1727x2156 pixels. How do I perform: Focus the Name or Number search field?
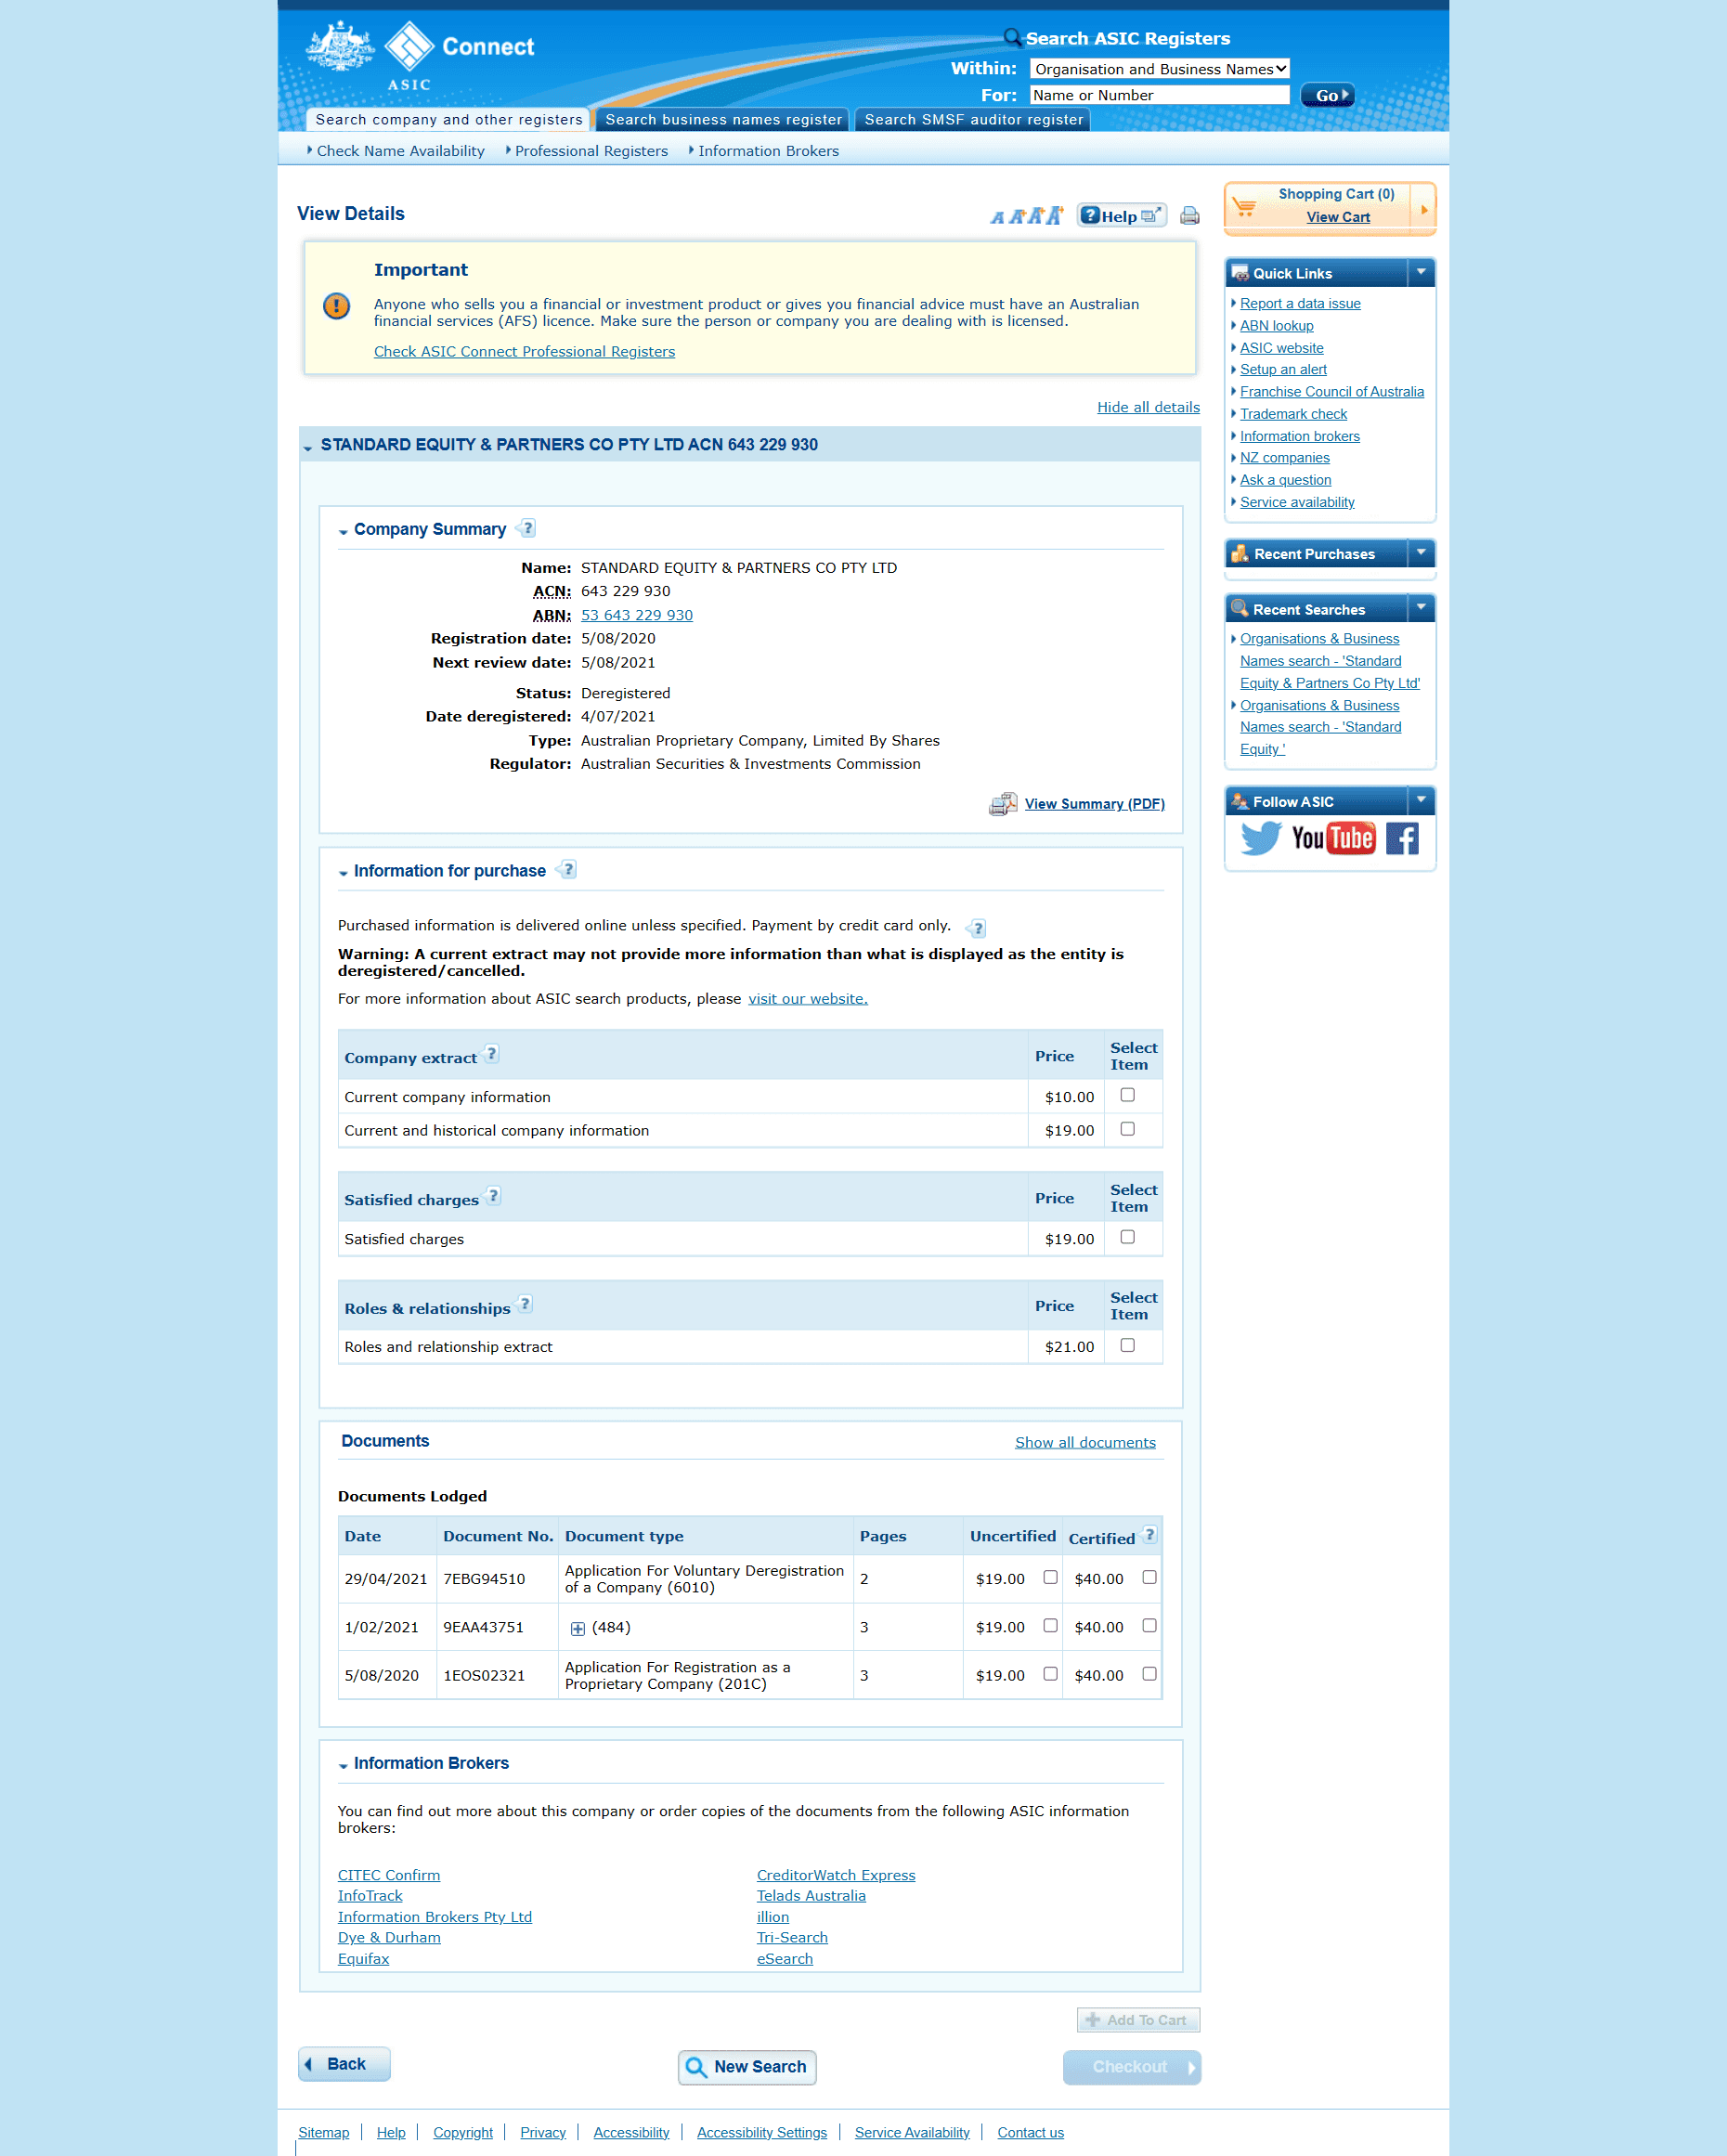[x=1159, y=95]
